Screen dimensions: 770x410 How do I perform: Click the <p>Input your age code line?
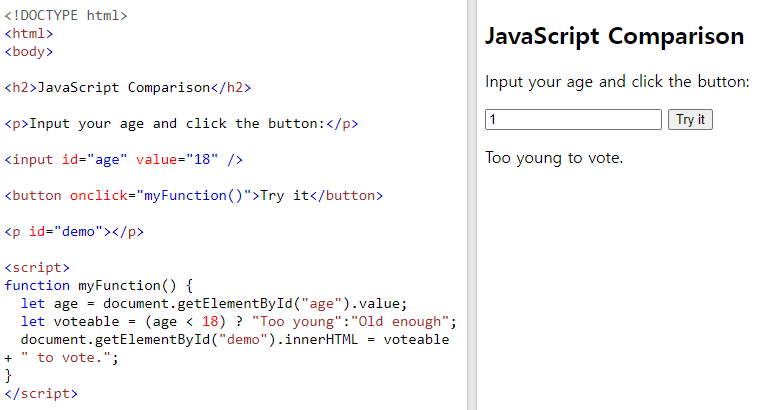(x=181, y=124)
